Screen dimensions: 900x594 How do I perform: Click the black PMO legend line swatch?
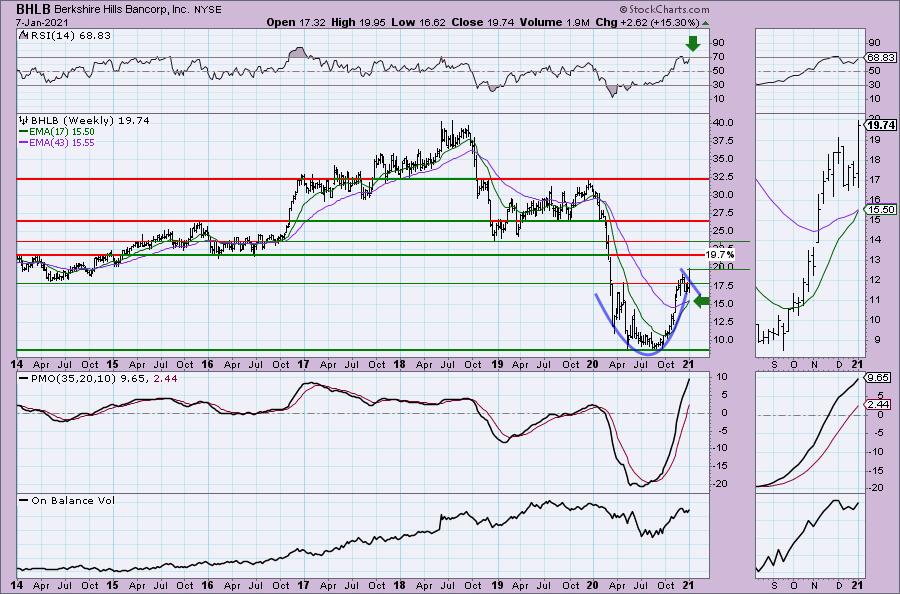(x=24, y=378)
